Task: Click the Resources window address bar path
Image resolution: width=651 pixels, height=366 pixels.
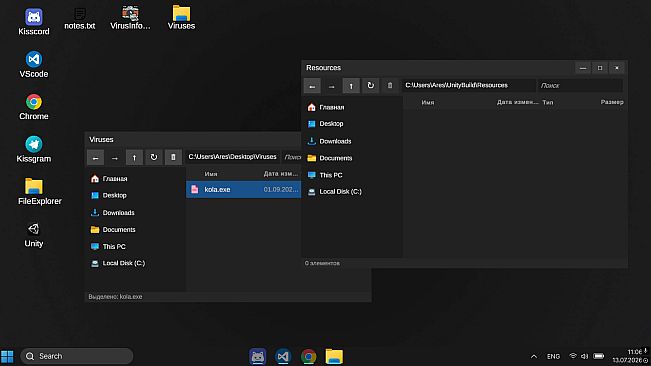Action: click(x=468, y=85)
